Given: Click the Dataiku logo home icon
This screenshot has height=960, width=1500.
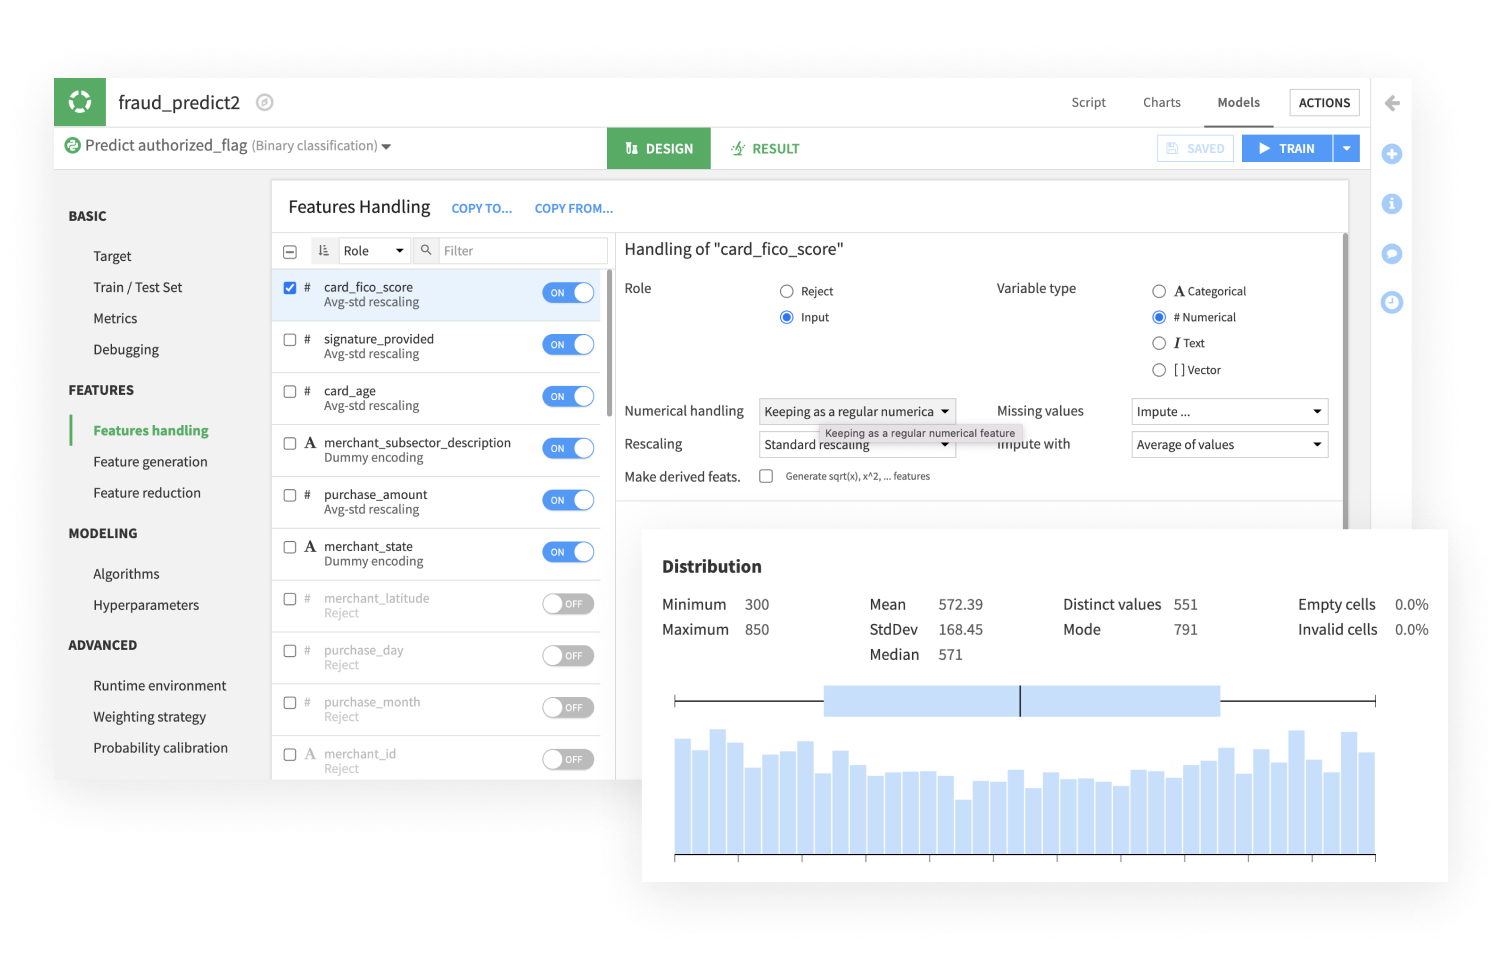Looking at the screenshot, I should coord(80,102).
